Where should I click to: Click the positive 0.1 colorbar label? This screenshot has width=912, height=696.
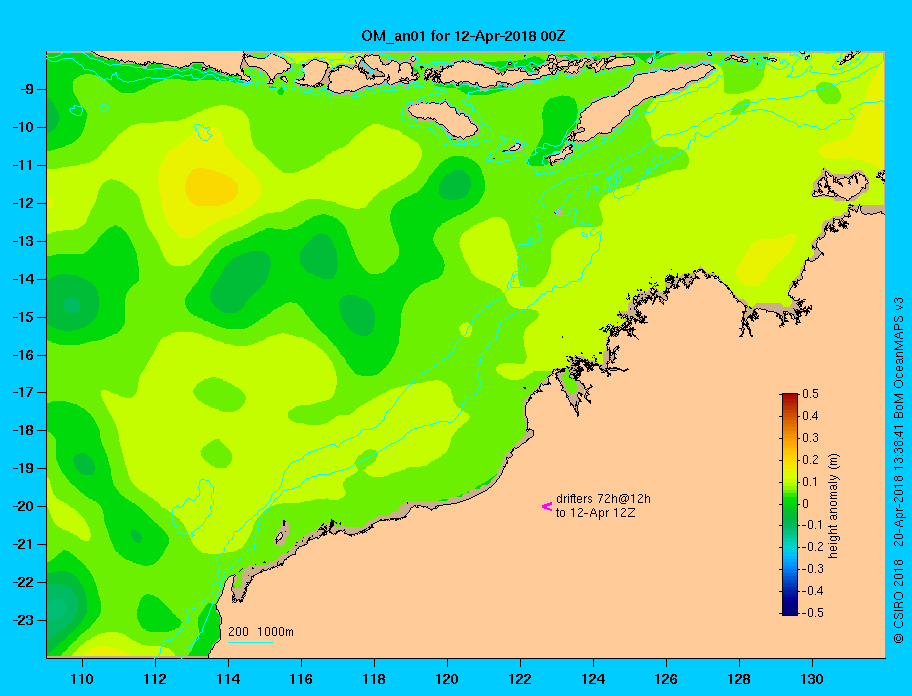click(810, 481)
